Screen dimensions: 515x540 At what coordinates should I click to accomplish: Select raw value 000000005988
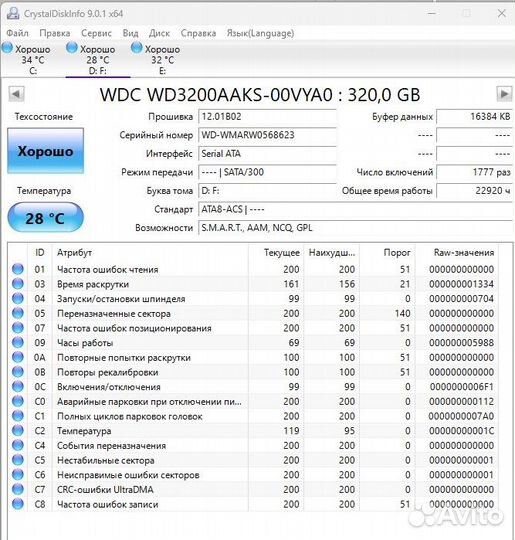click(x=461, y=343)
